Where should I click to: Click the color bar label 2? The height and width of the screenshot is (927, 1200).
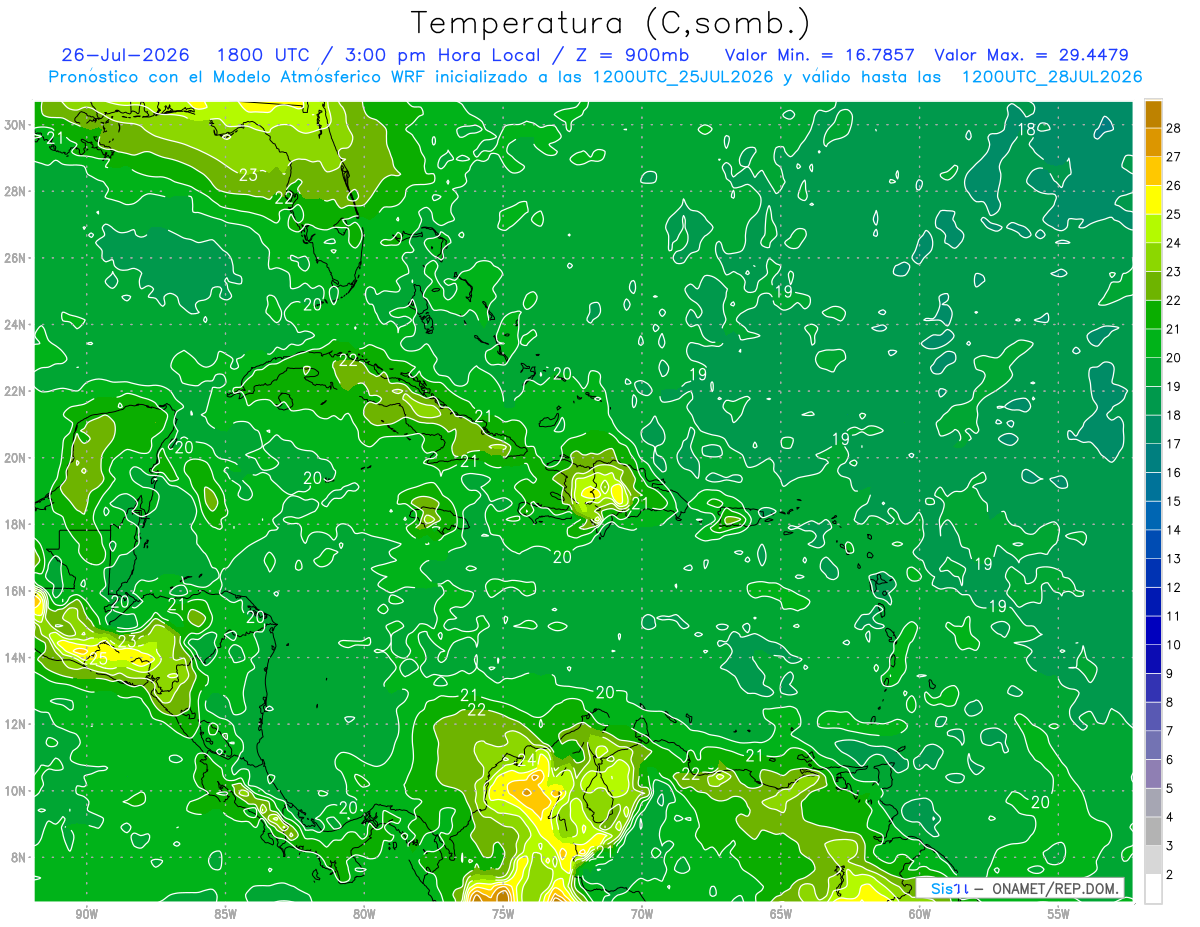point(1169,875)
